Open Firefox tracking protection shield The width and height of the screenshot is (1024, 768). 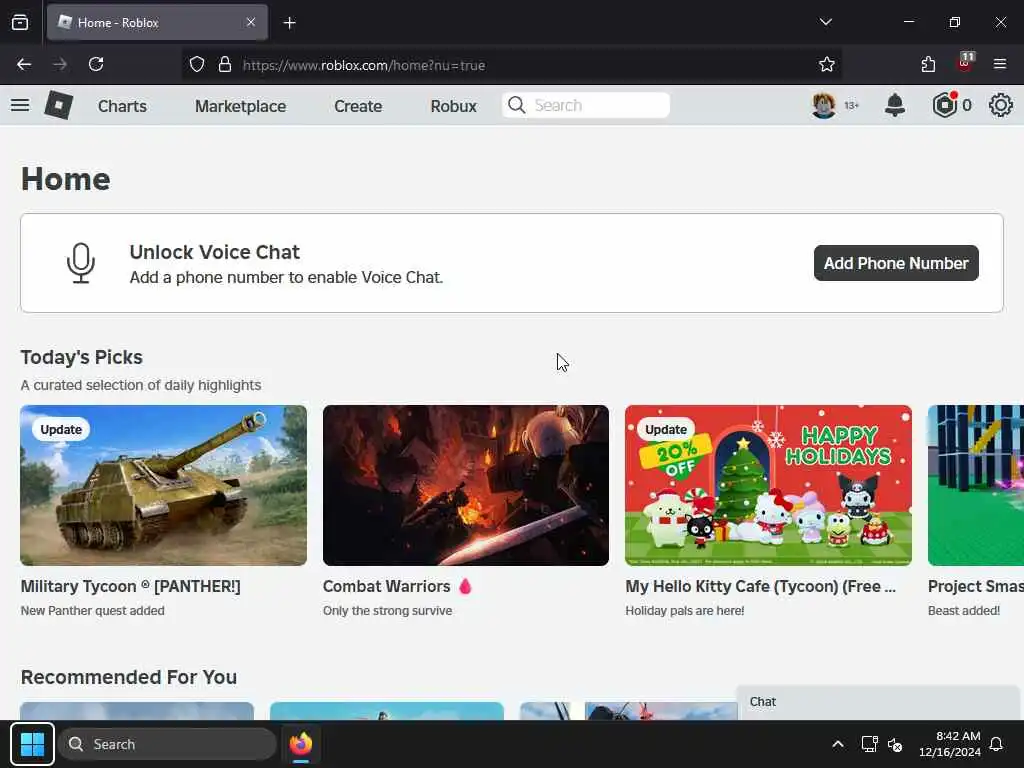pos(197,64)
